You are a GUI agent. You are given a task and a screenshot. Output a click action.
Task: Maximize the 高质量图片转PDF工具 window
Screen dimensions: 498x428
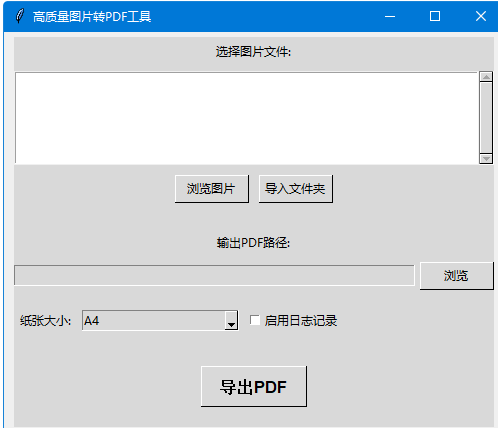pyautogui.click(x=435, y=16)
